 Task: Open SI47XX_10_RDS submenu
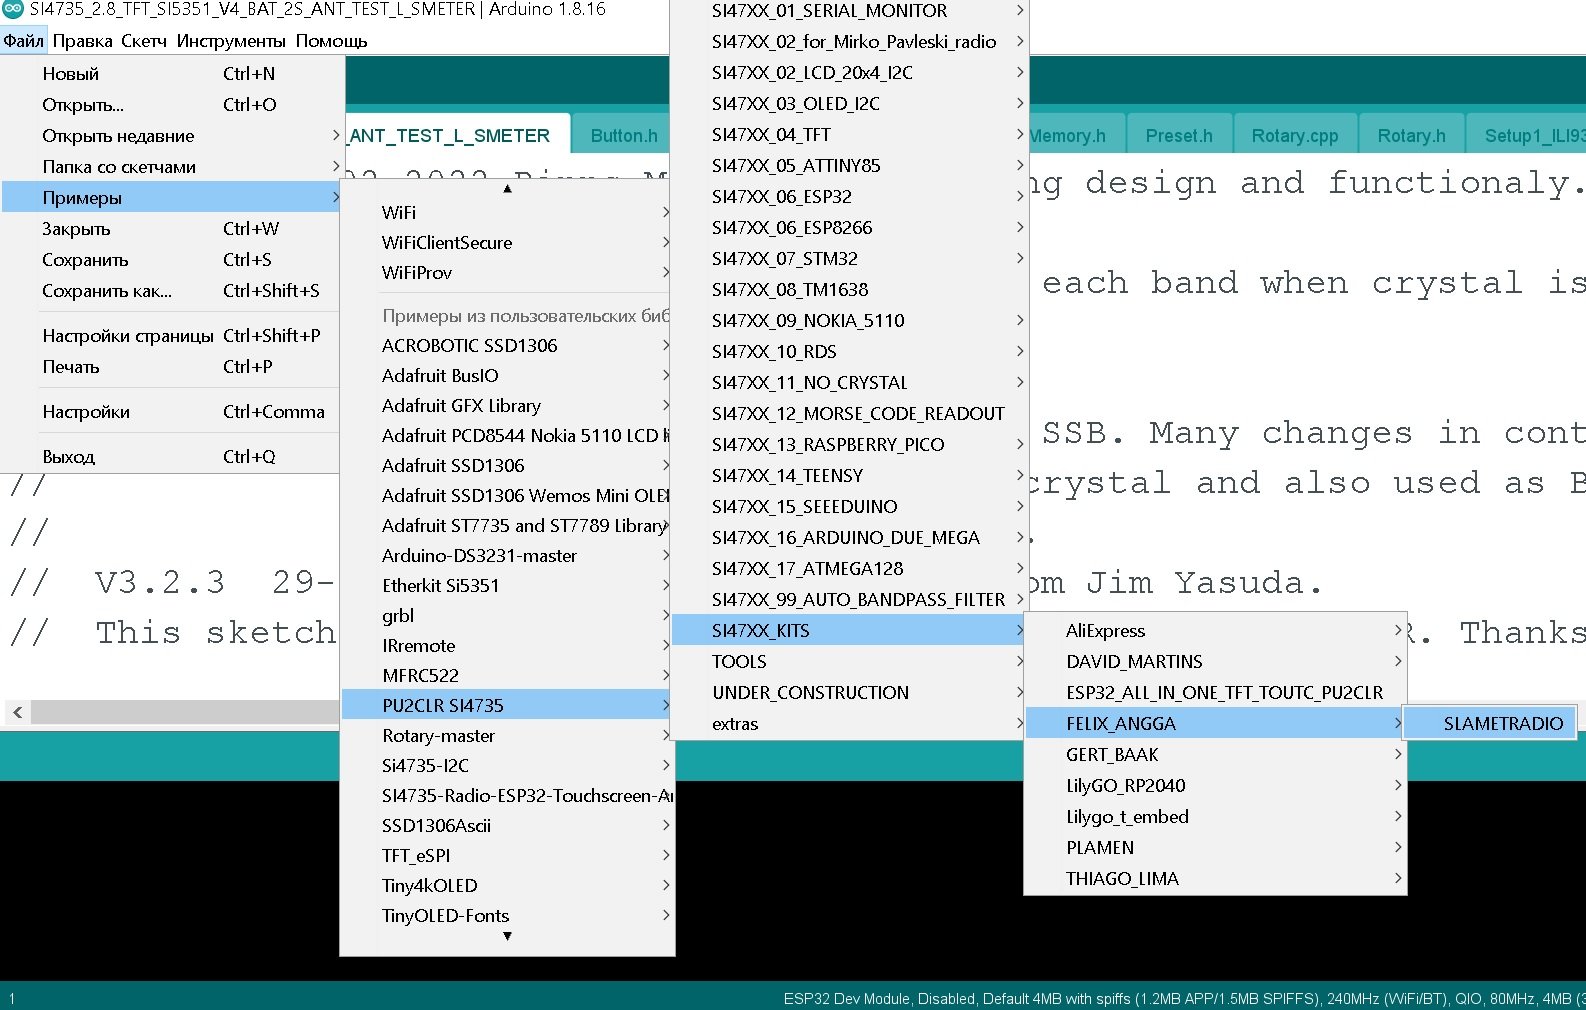(849, 351)
